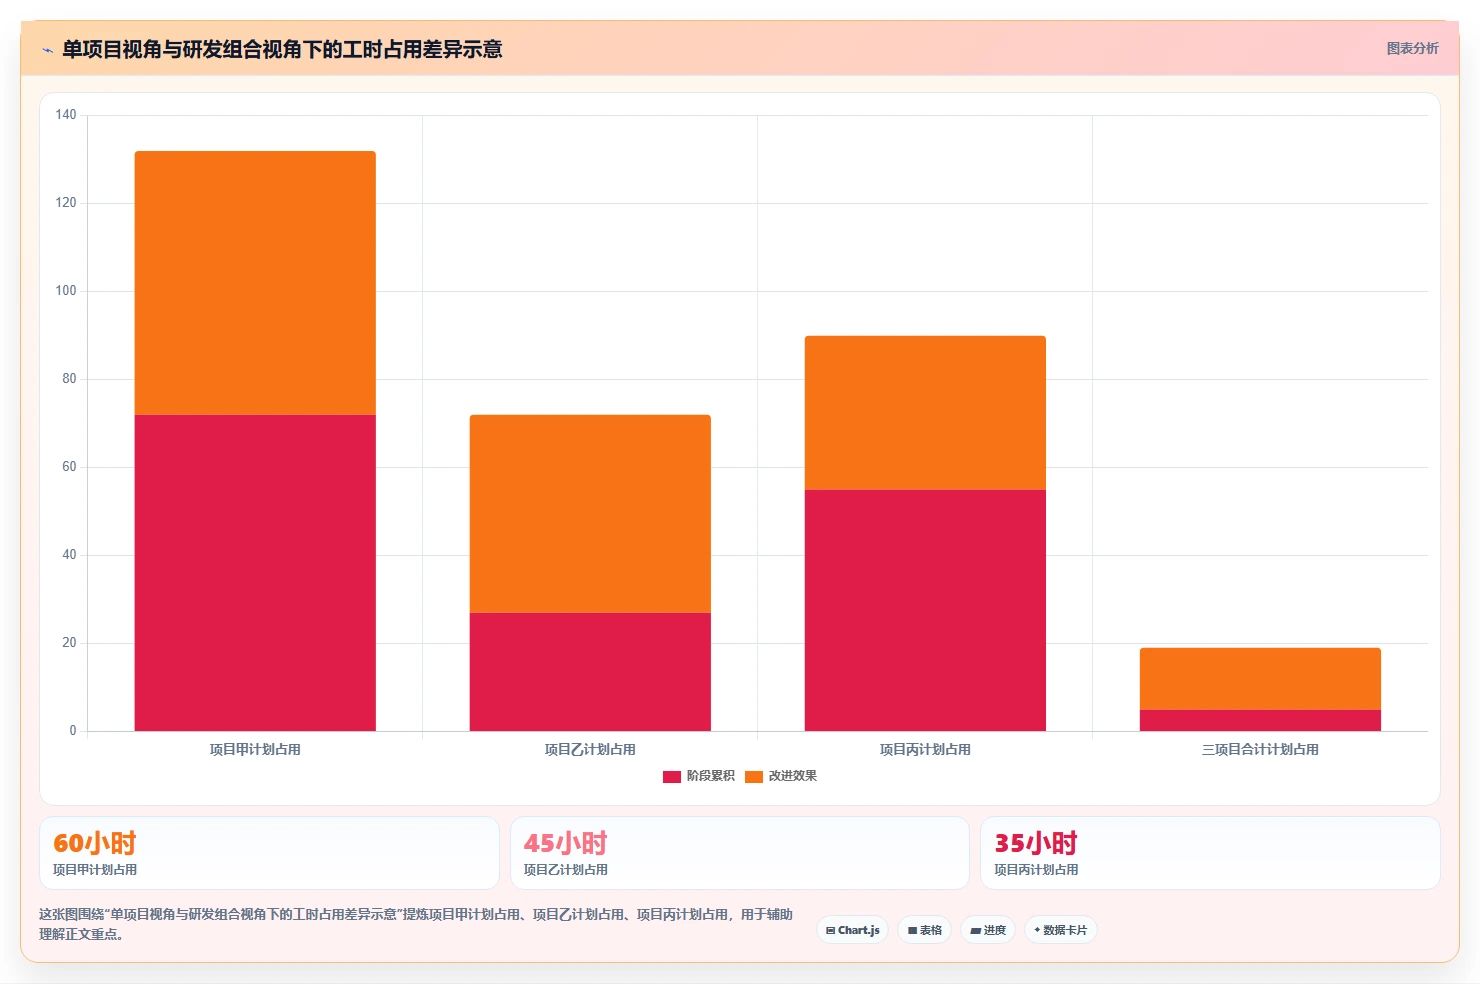Select the 数据卡片 tag chip
1480x984 pixels.
coord(1061,930)
